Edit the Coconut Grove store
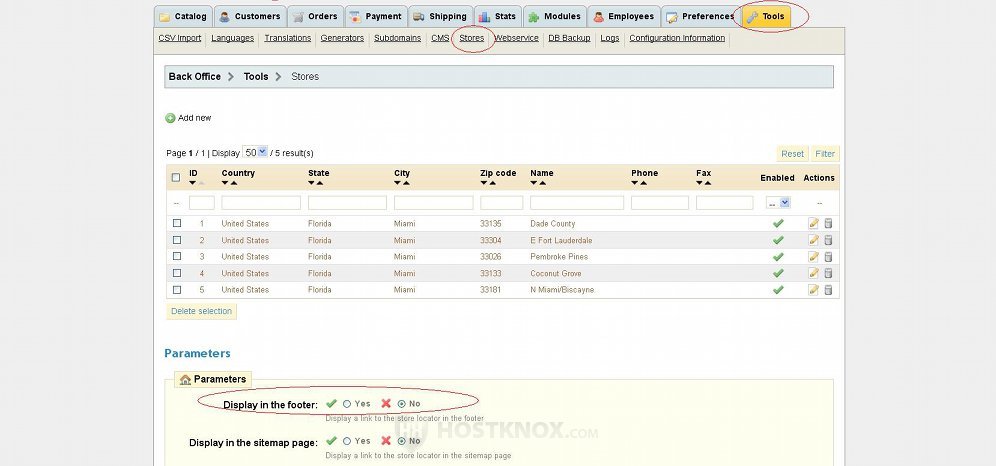The height and width of the screenshot is (466, 996). [813, 273]
